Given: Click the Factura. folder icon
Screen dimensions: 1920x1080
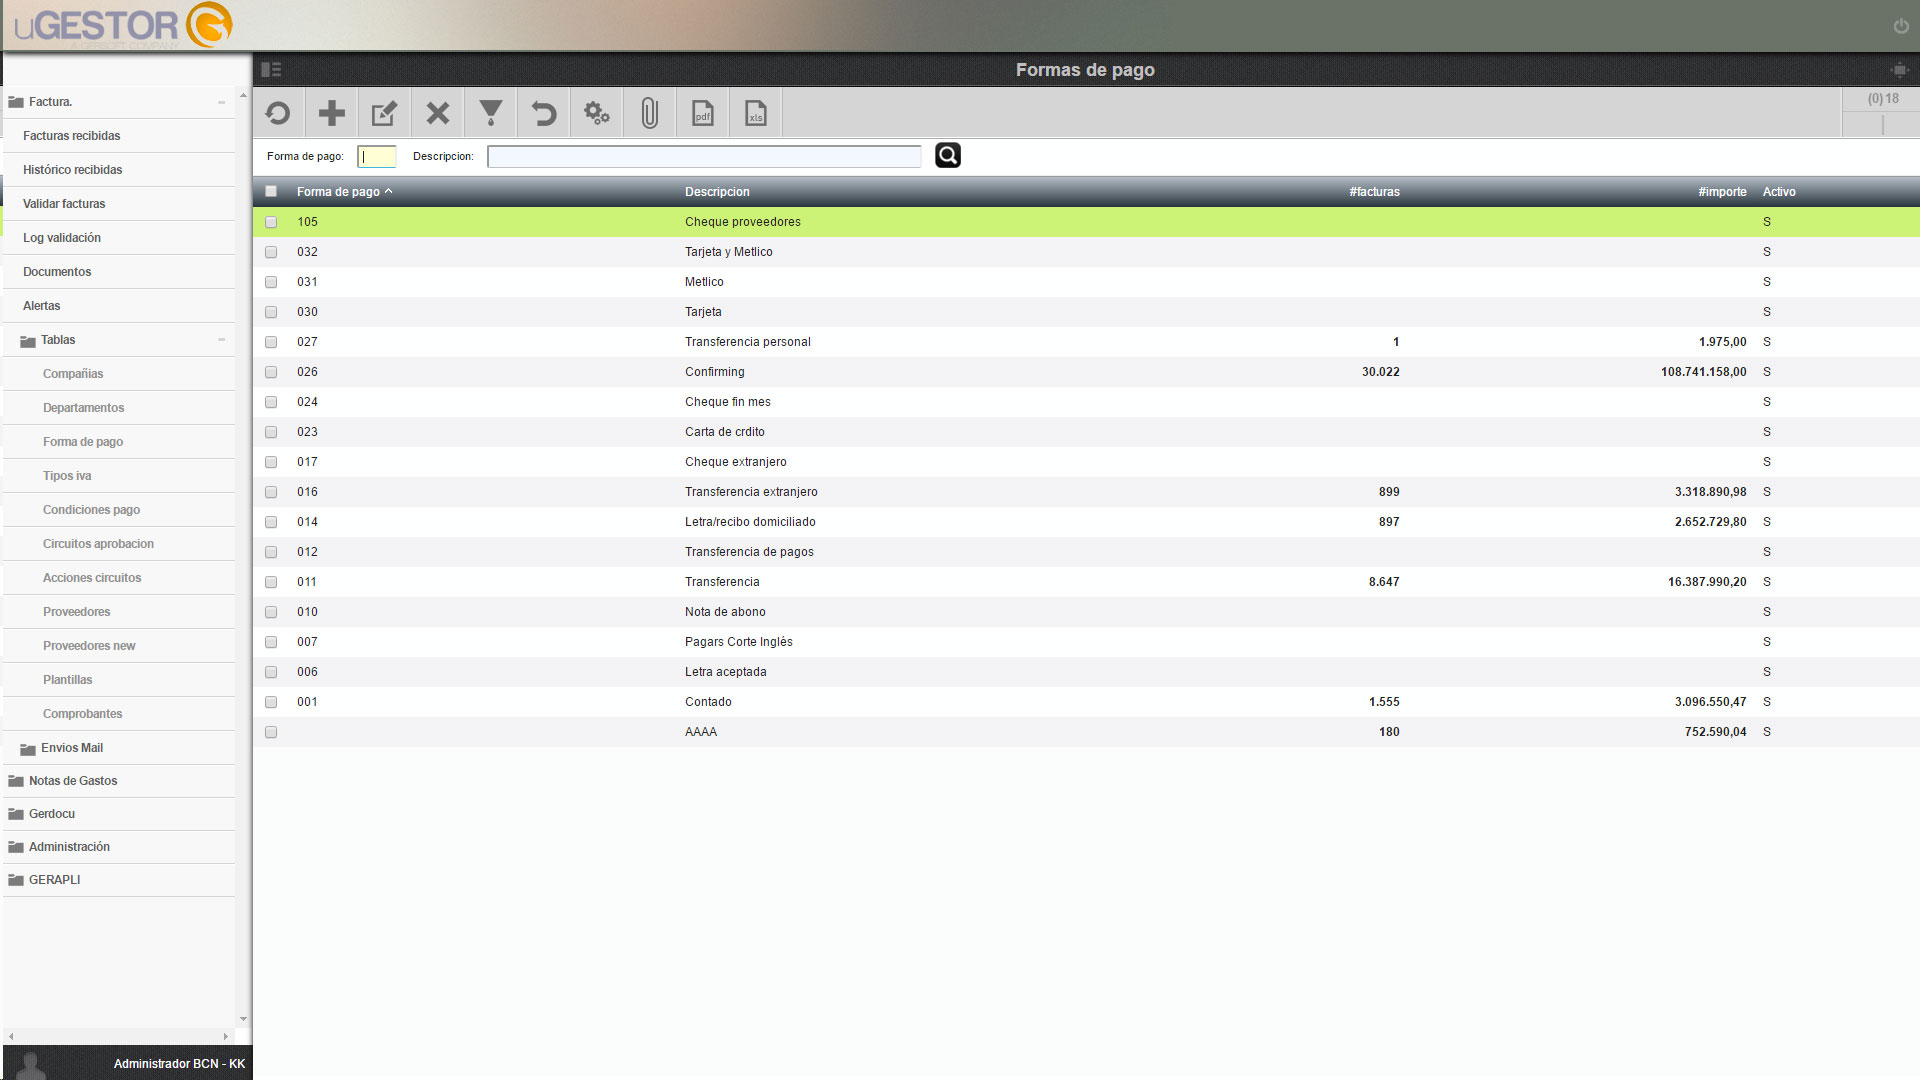Looking at the screenshot, I should (16, 102).
